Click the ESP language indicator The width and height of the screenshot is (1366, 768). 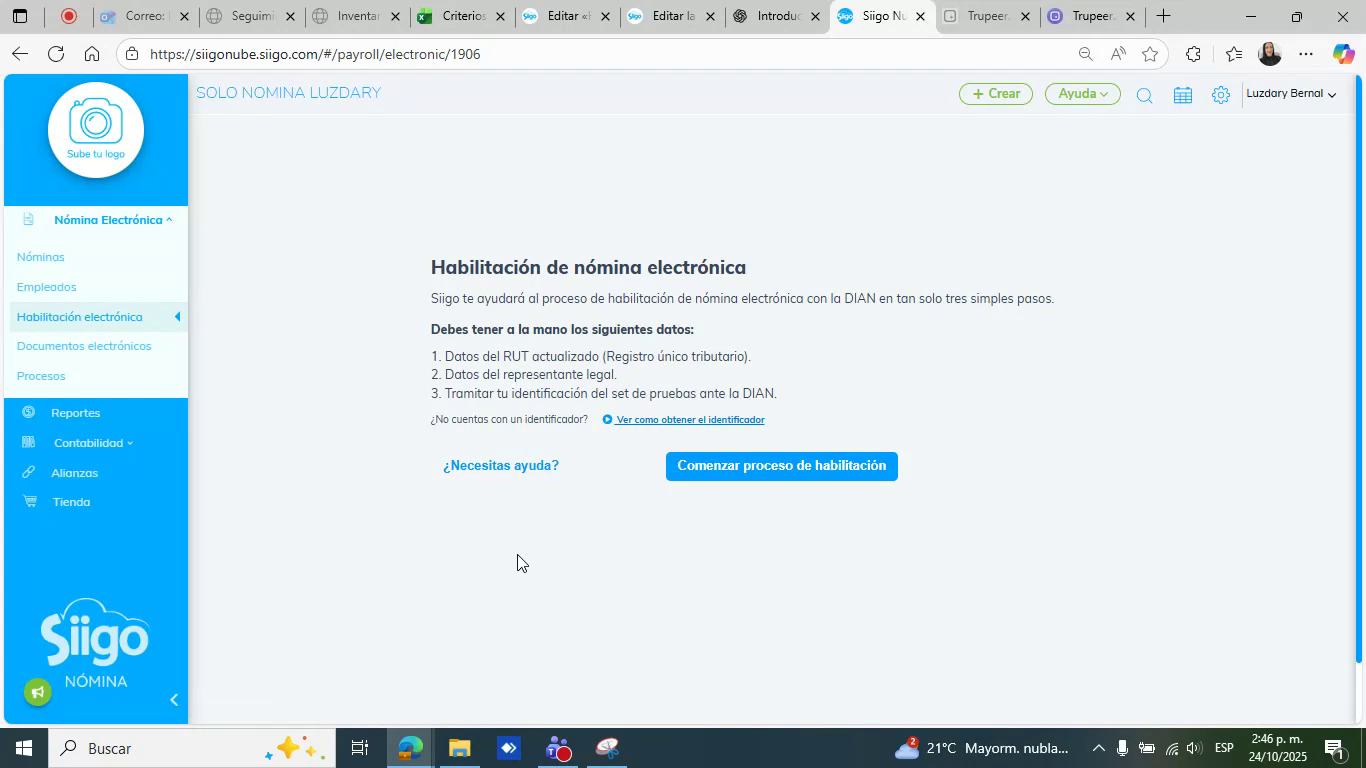[1223, 748]
